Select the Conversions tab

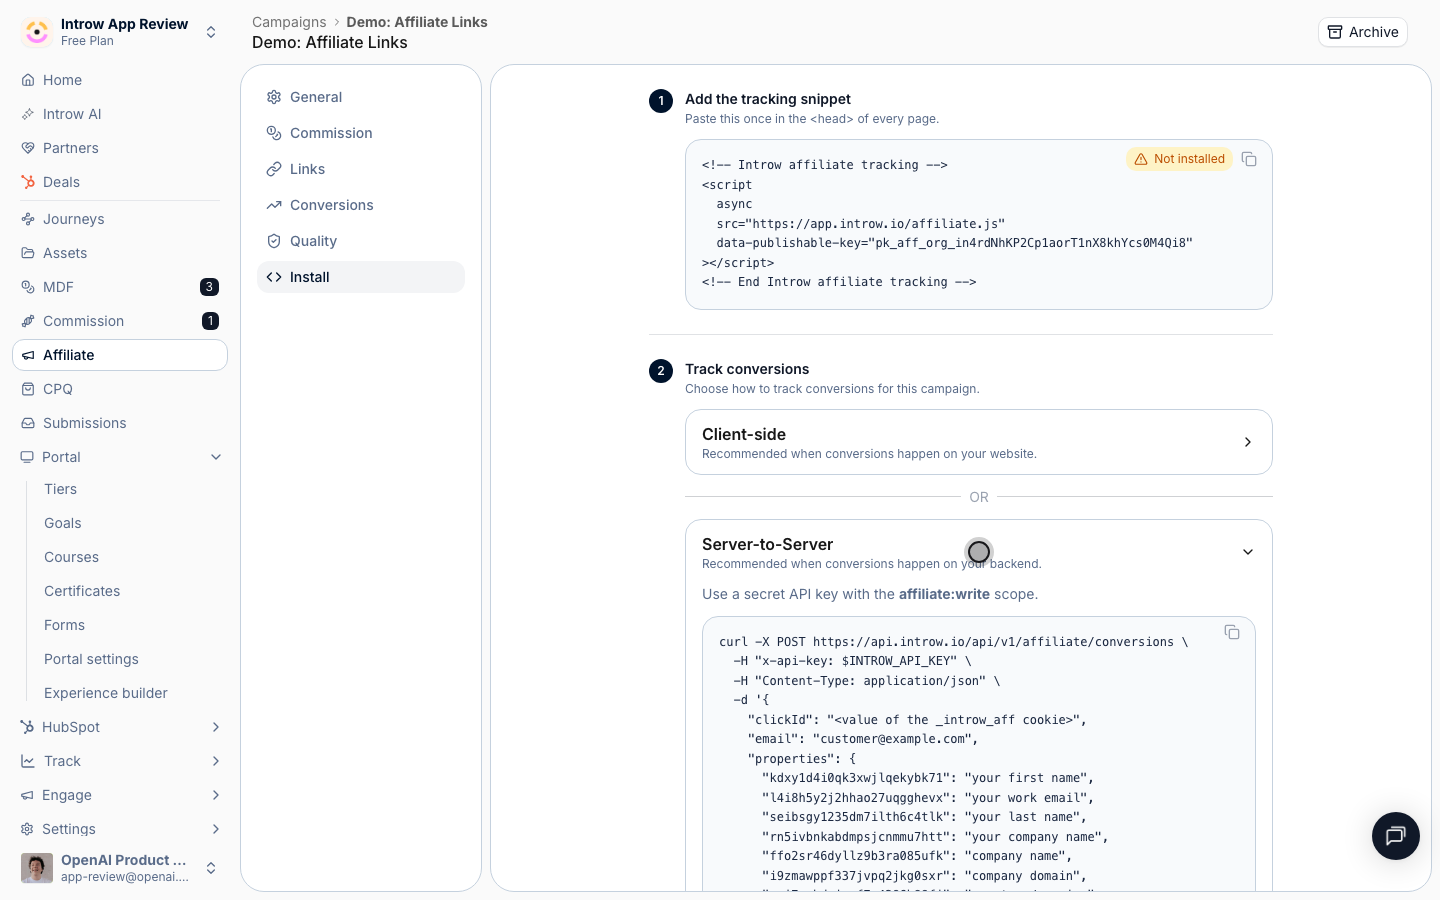pos(361,205)
